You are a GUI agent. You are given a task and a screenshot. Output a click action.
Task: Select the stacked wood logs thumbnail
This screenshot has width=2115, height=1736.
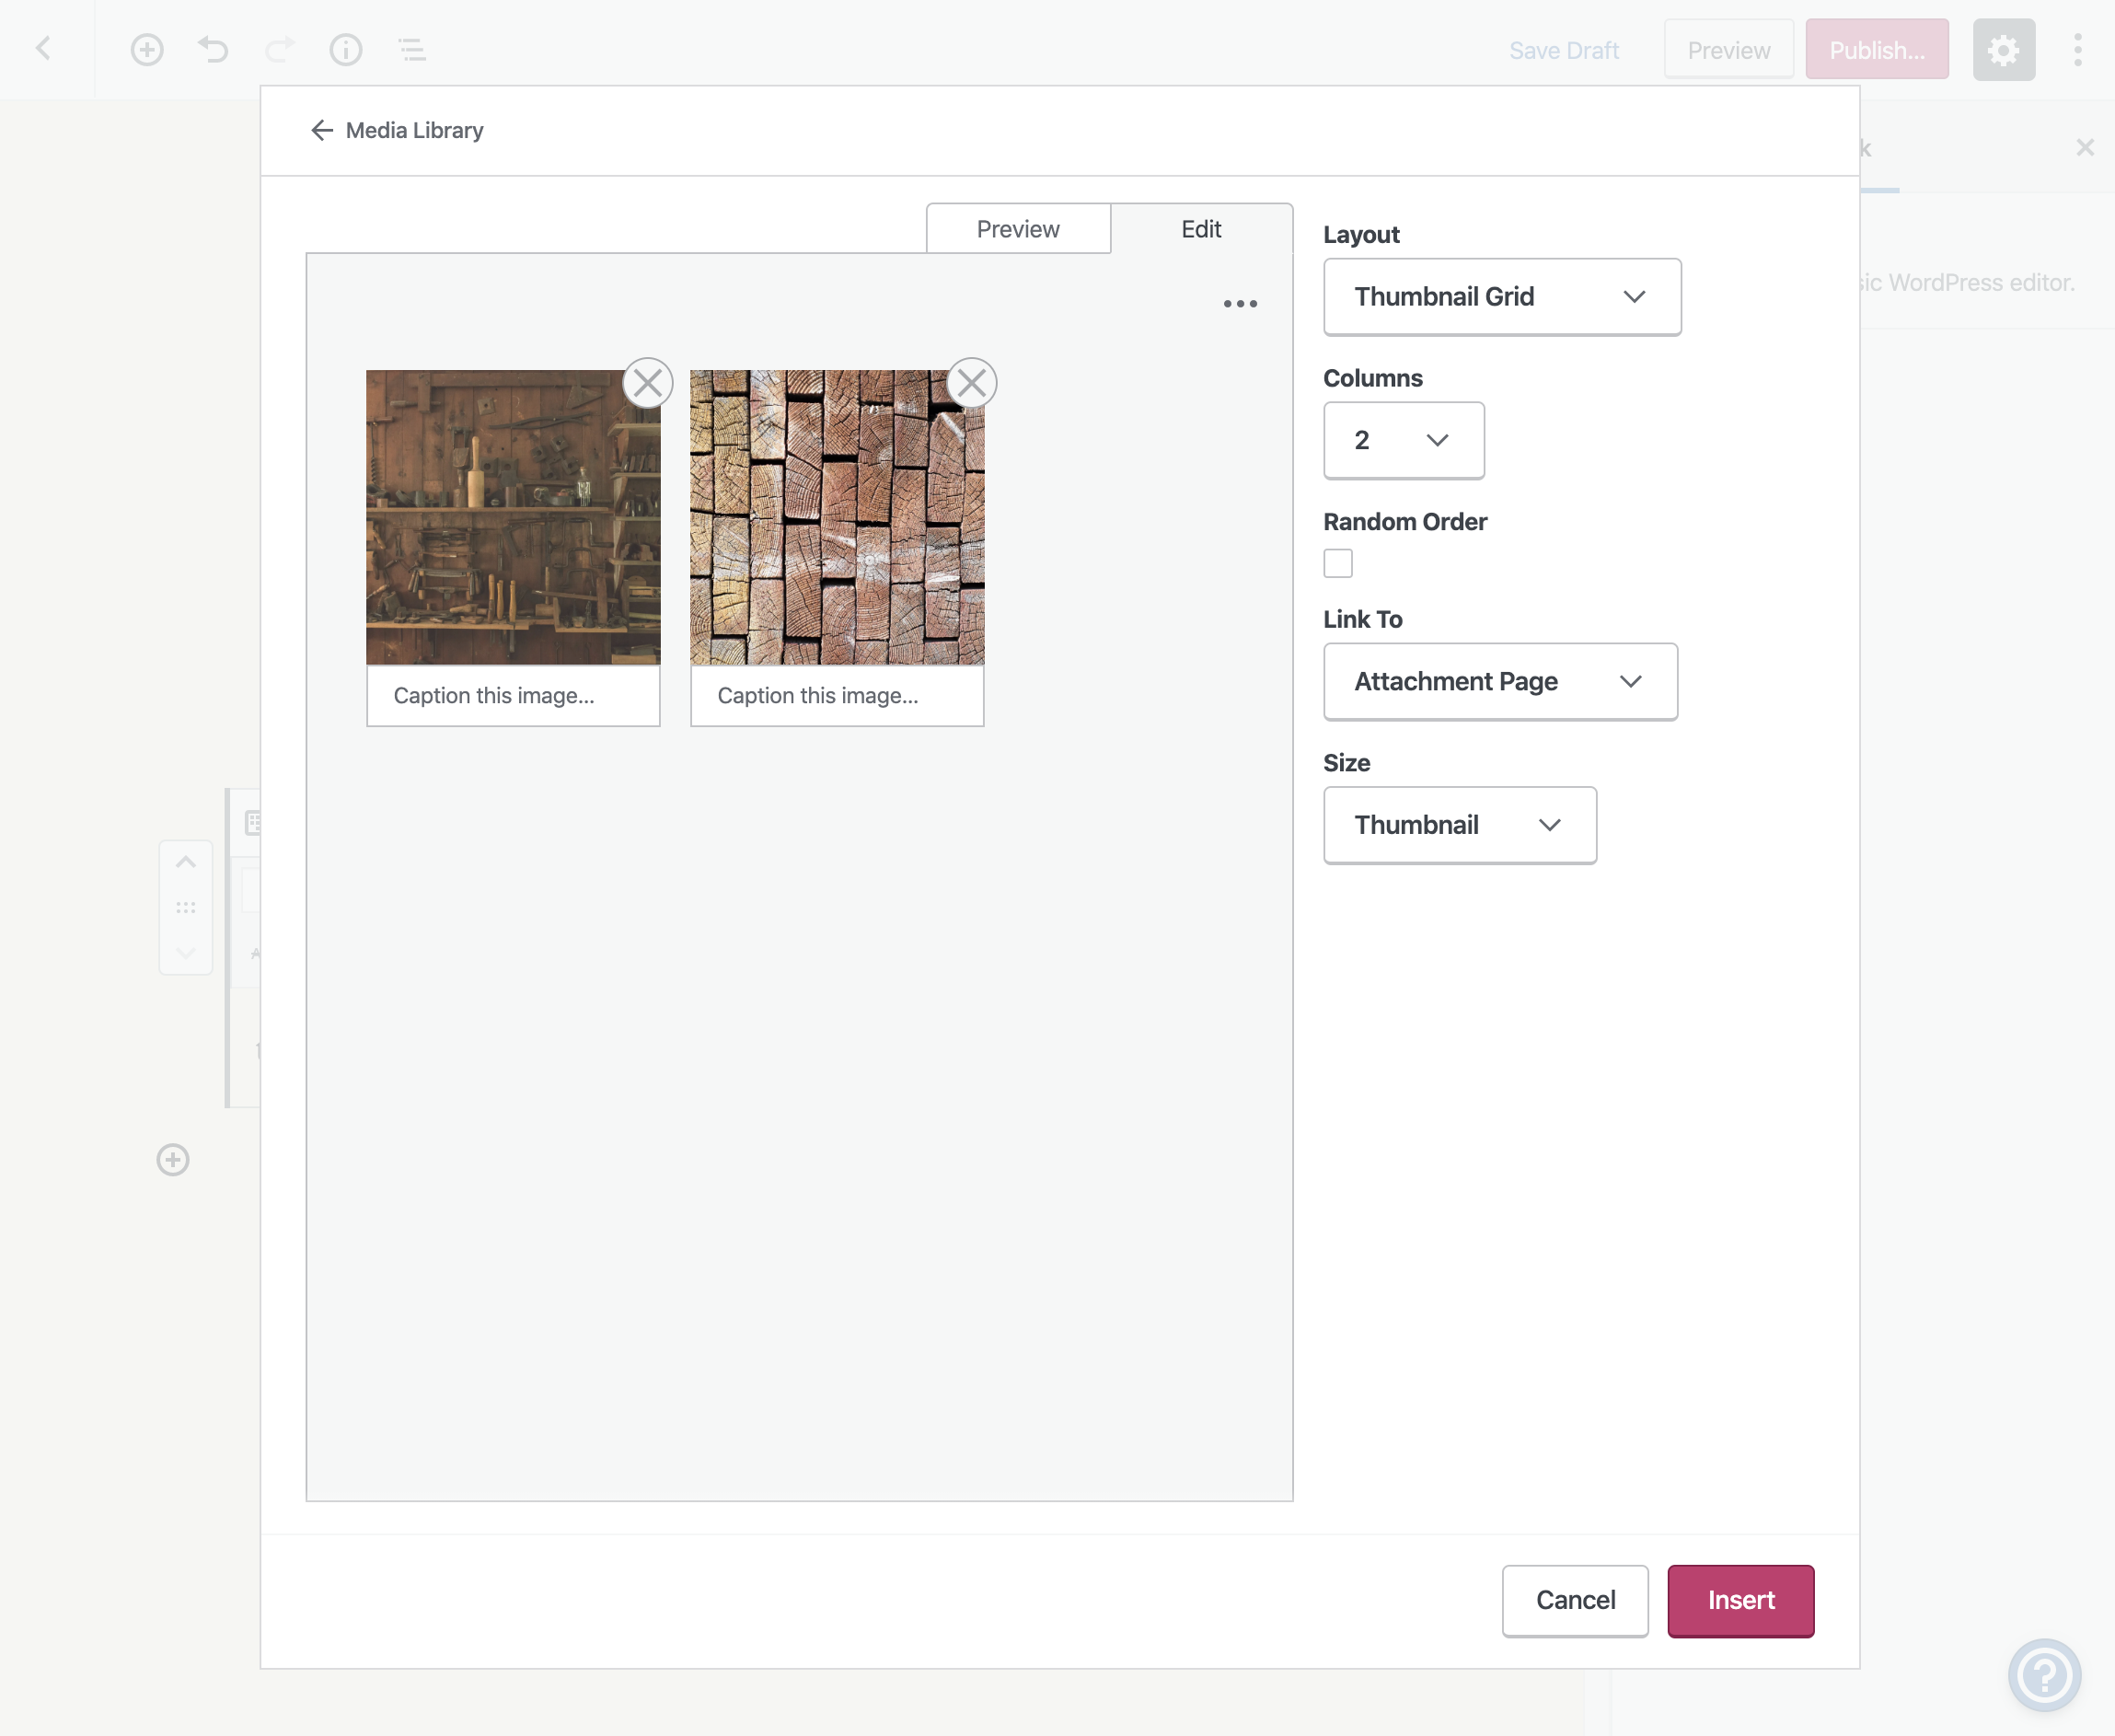(x=837, y=518)
